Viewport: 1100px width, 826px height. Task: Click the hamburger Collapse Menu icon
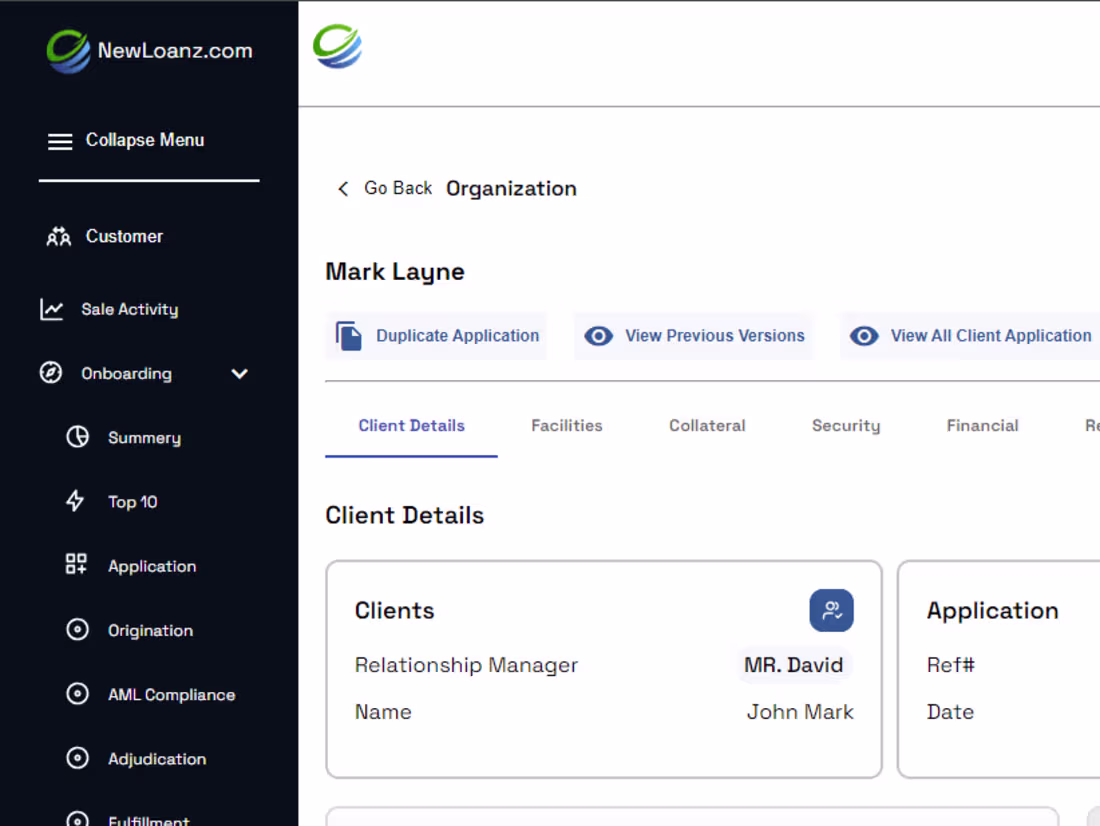point(60,142)
